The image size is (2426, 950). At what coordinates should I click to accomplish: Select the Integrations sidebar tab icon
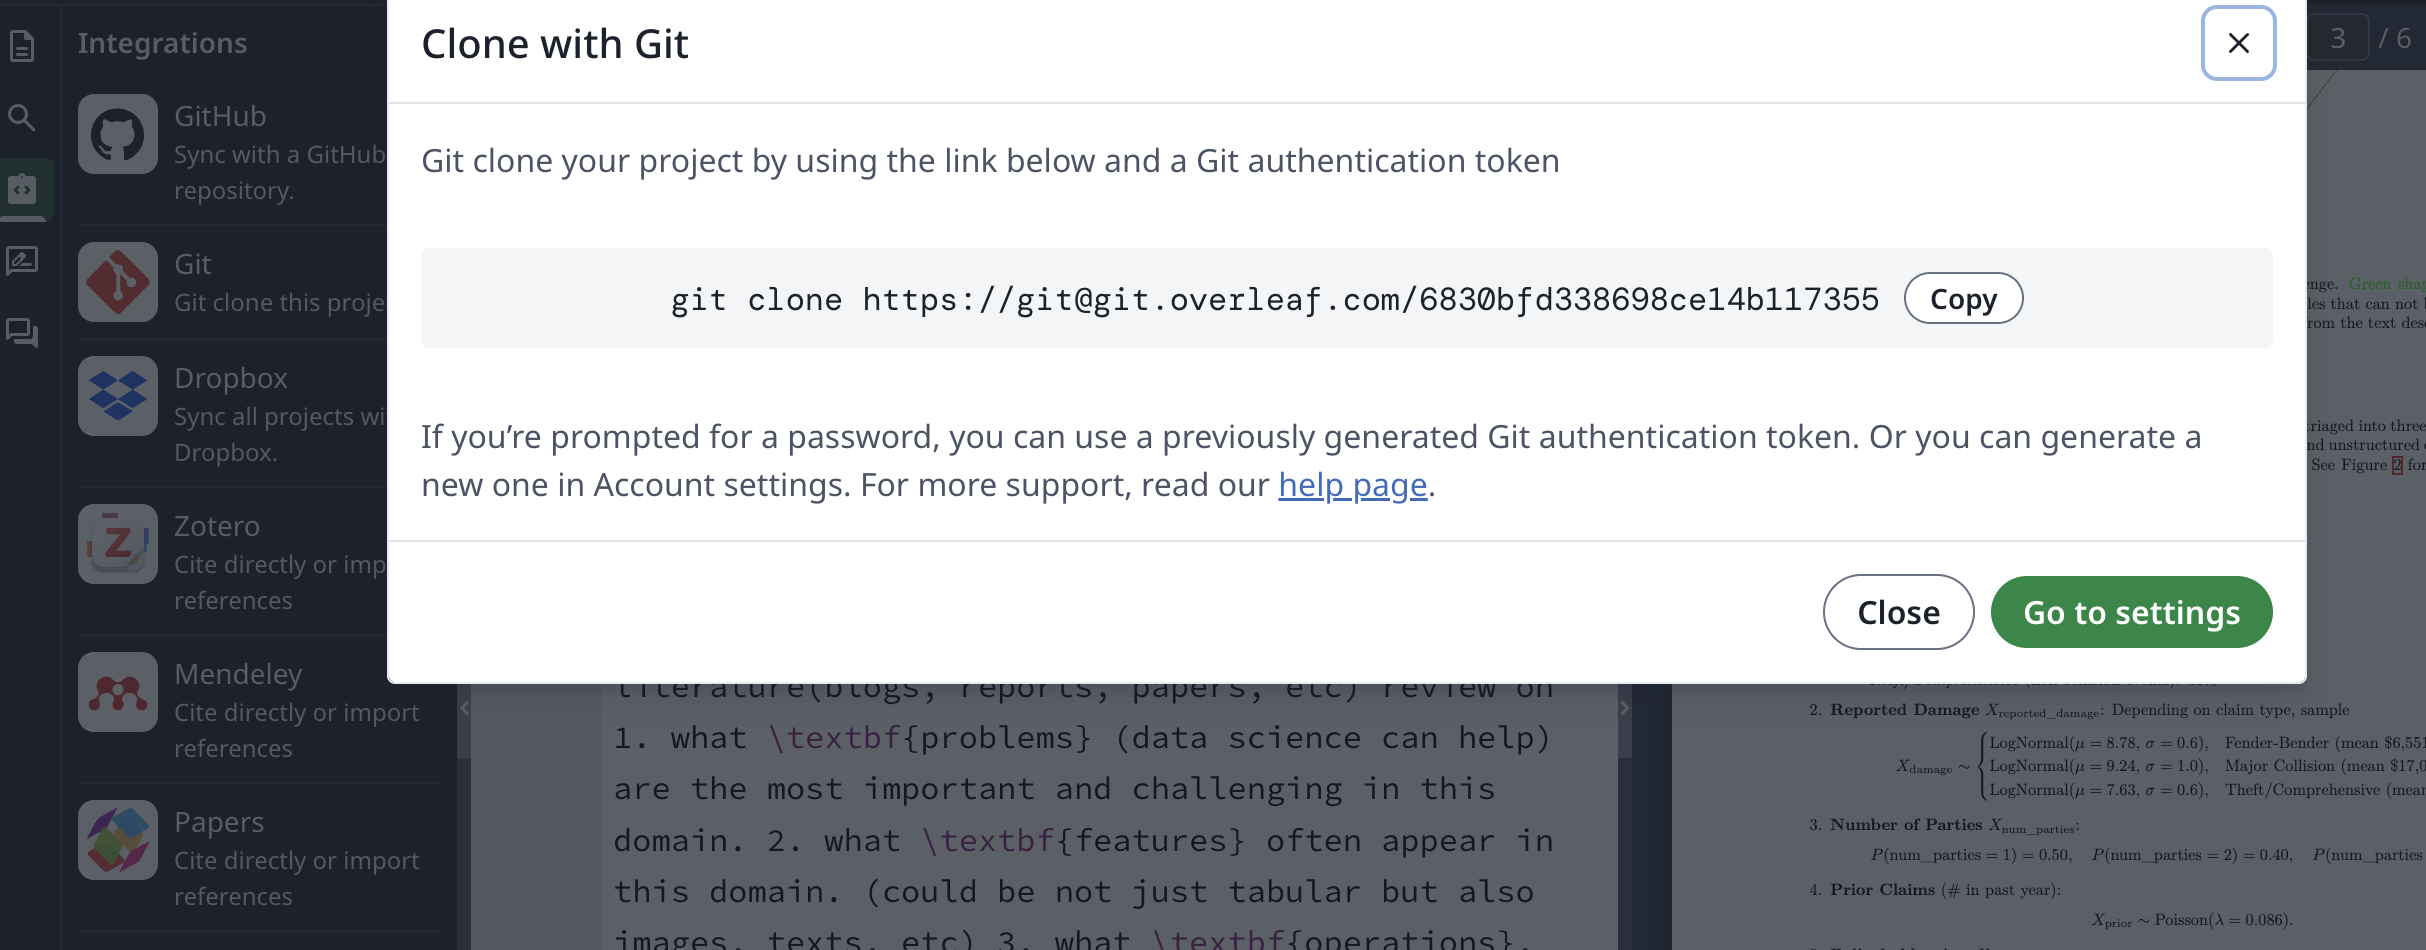point(22,189)
